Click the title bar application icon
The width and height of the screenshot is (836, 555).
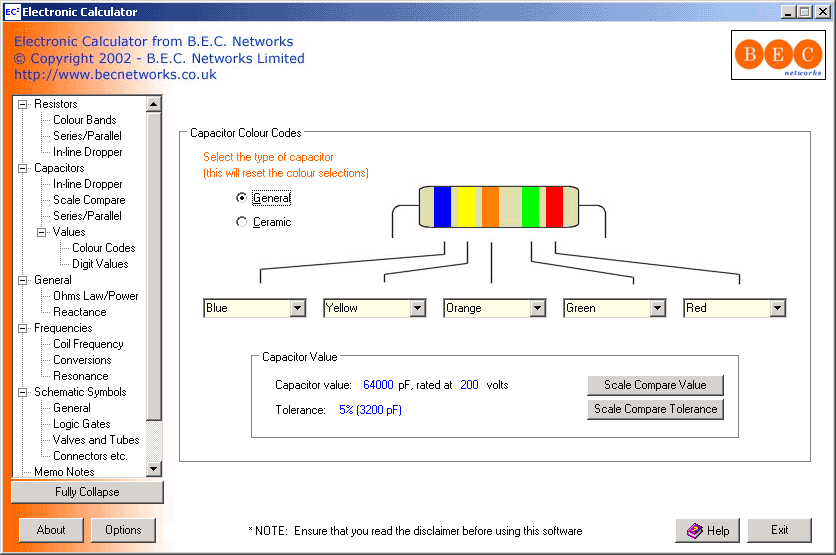click(11, 12)
